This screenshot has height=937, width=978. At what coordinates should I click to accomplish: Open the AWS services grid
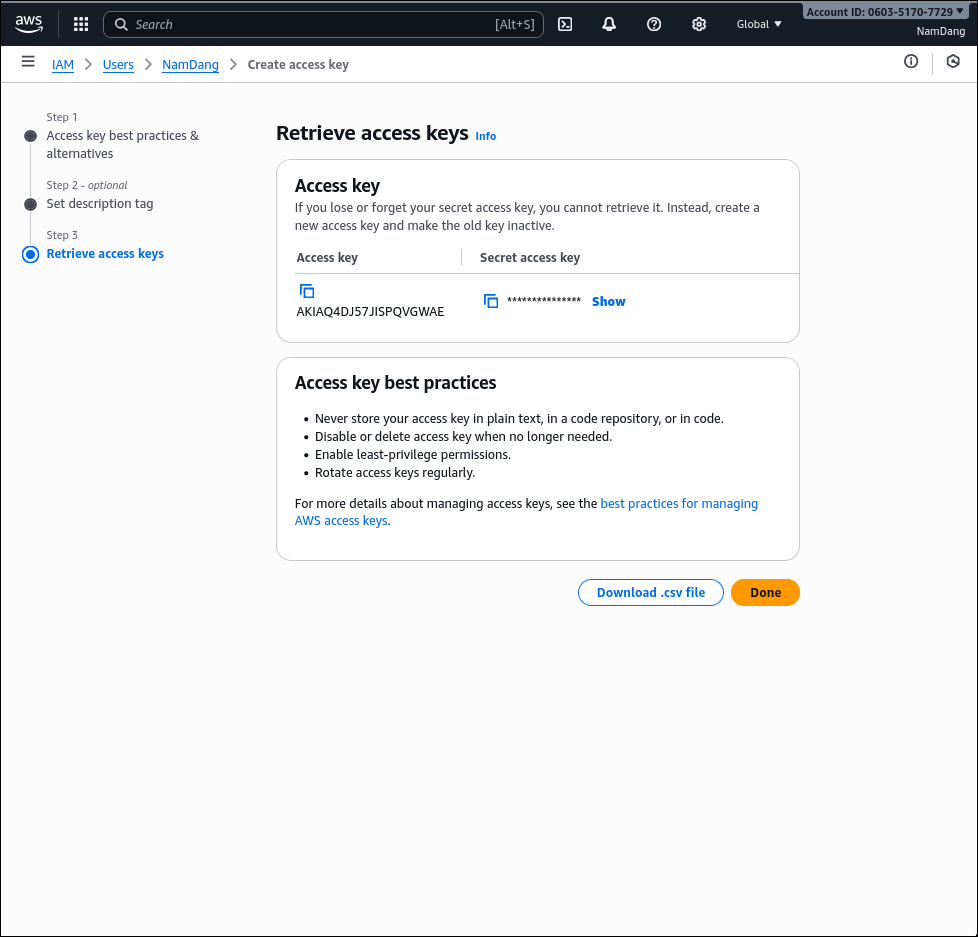click(81, 24)
